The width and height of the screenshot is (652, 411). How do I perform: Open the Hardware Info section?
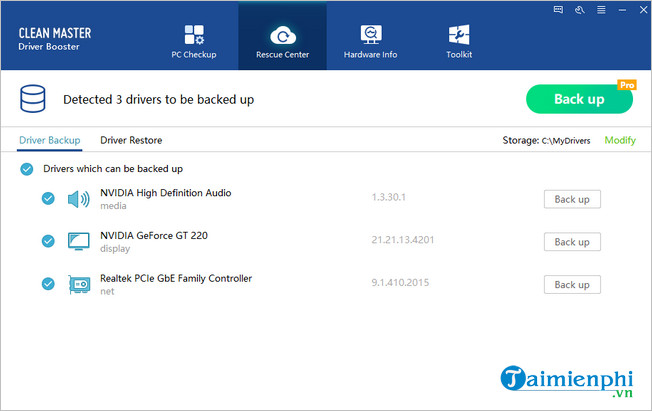tap(371, 38)
